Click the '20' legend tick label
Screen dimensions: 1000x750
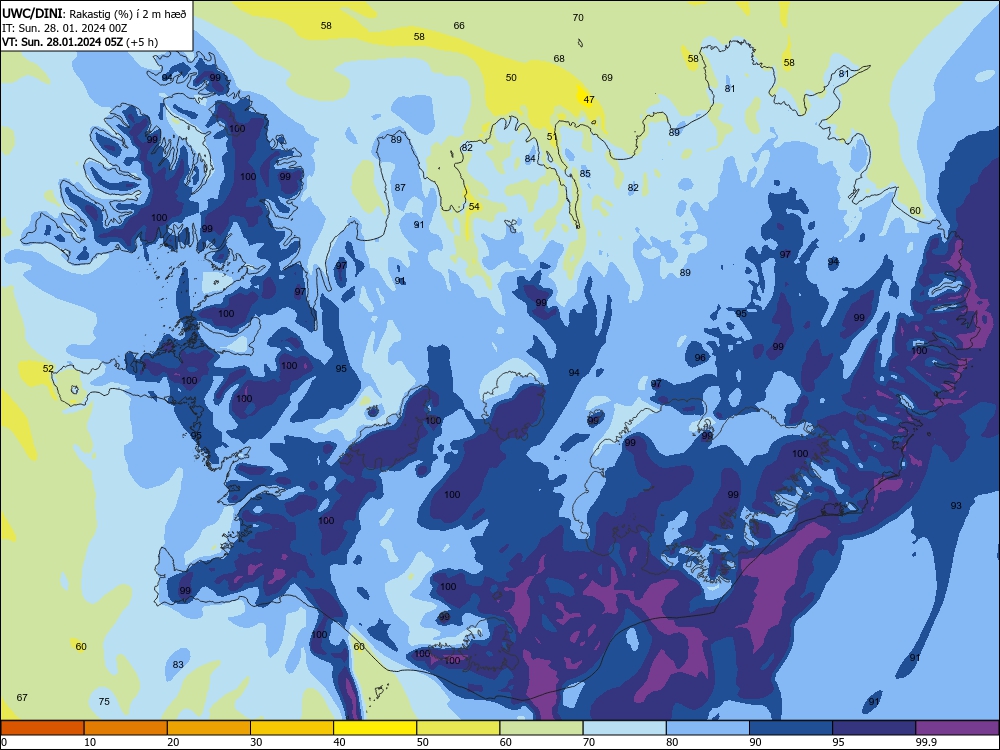coord(173,742)
